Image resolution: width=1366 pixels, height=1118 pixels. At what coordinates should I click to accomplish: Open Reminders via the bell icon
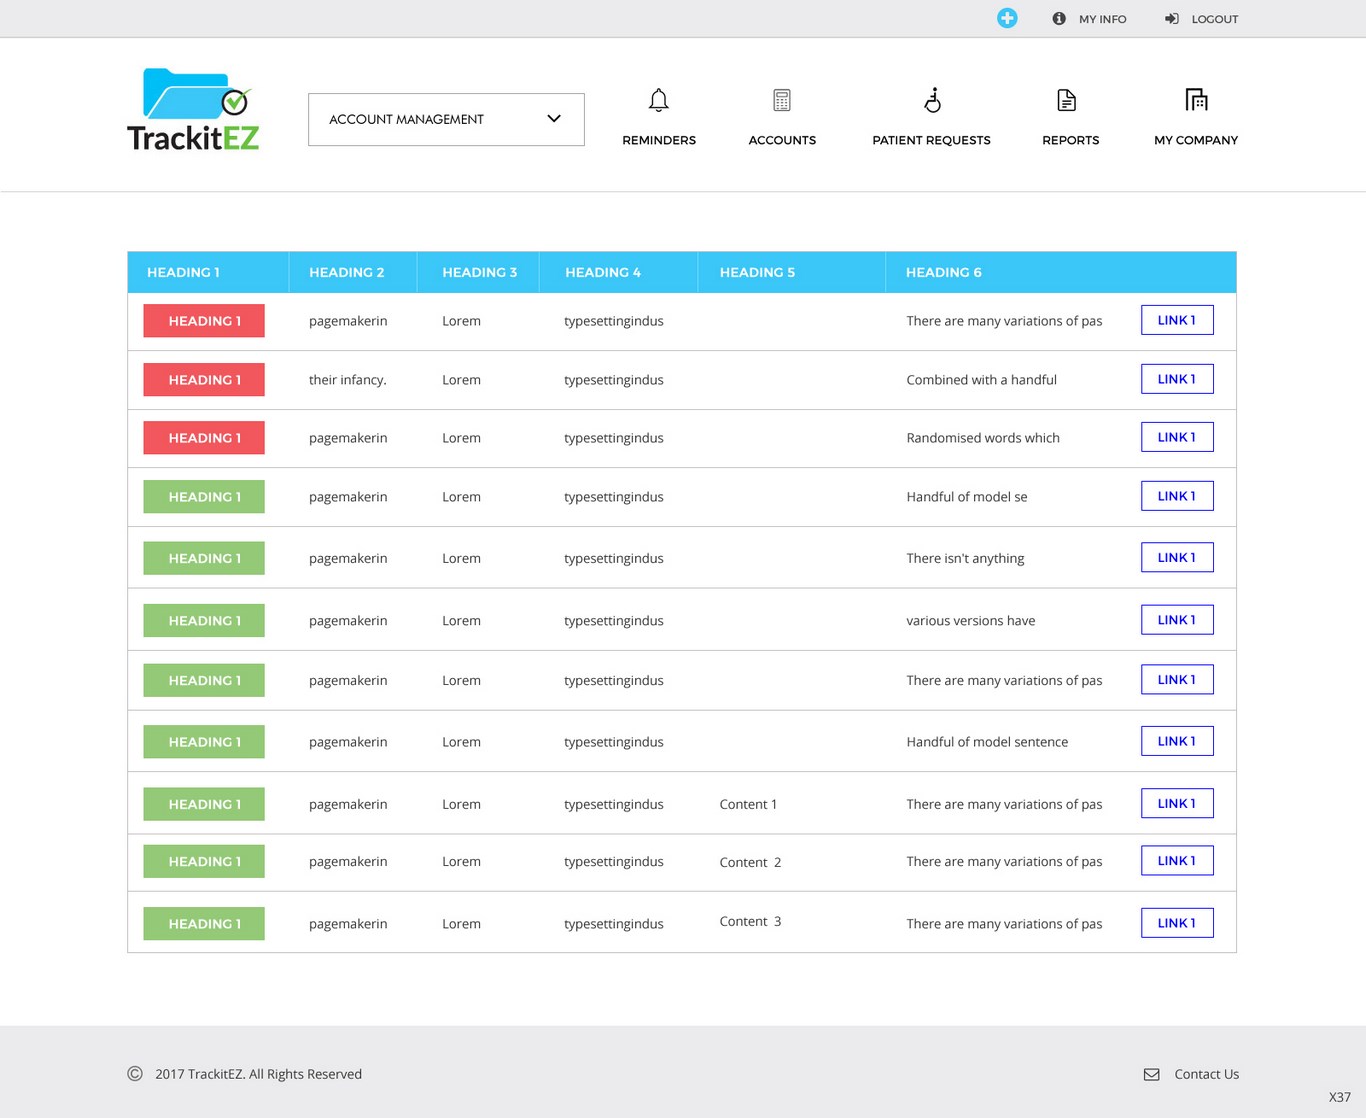point(658,100)
